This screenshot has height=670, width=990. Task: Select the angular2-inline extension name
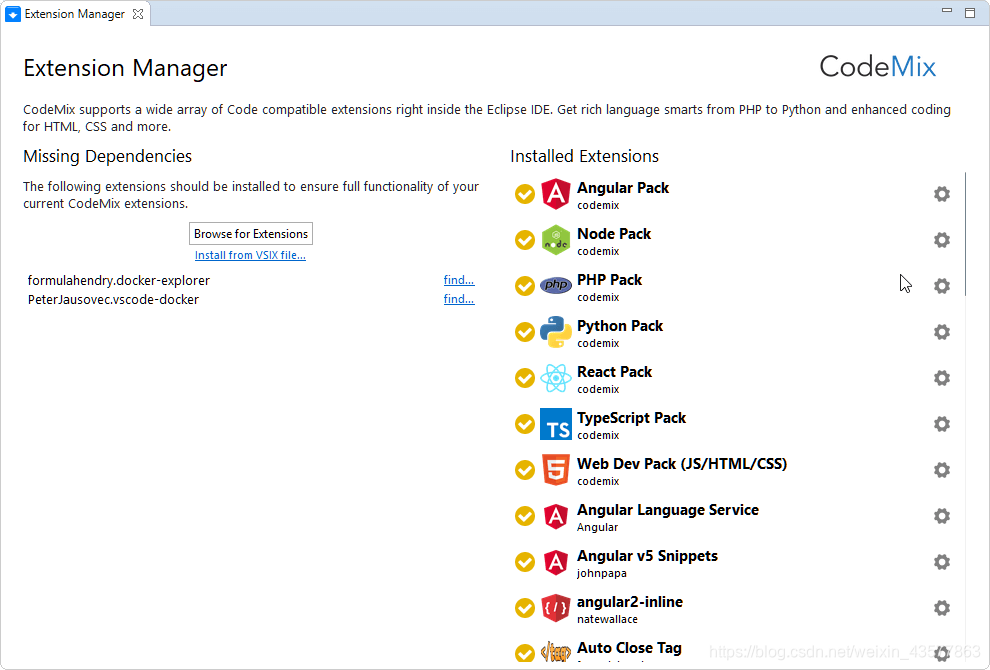tap(629, 602)
